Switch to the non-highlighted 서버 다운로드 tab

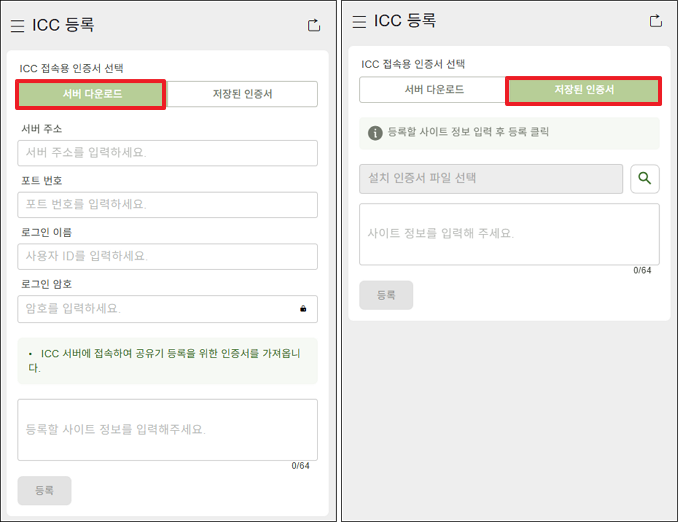[x=433, y=91]
